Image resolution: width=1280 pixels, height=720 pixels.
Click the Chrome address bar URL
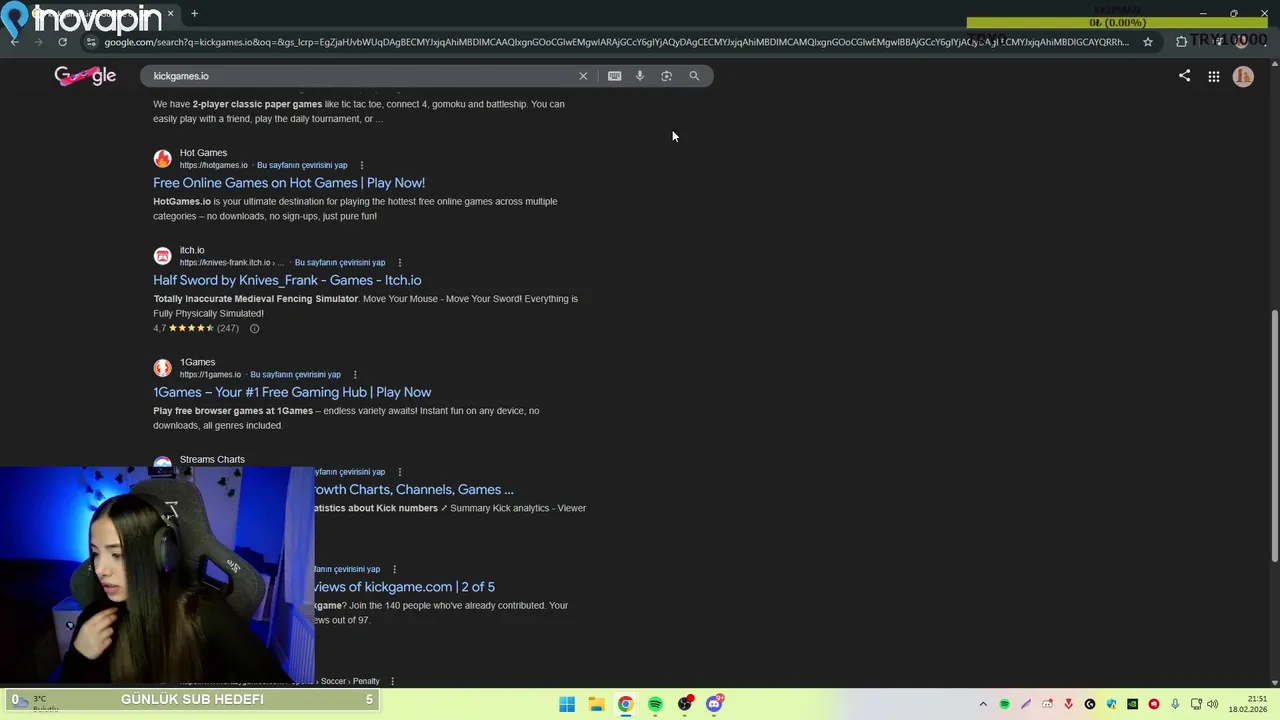tap(616, 42)
